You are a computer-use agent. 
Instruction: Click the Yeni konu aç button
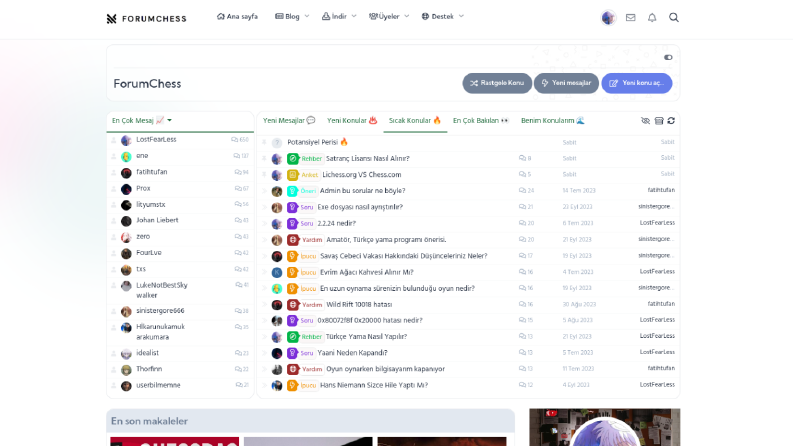[637, 83]
